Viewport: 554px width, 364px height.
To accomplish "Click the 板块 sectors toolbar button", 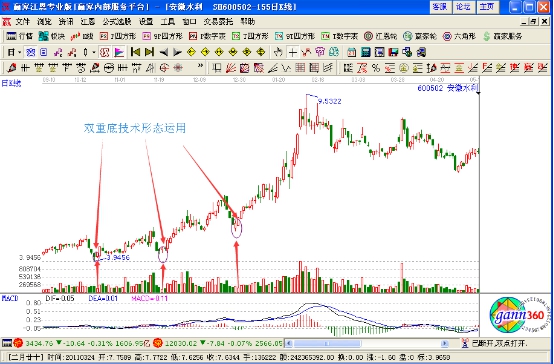I will [x=52, y=36].
